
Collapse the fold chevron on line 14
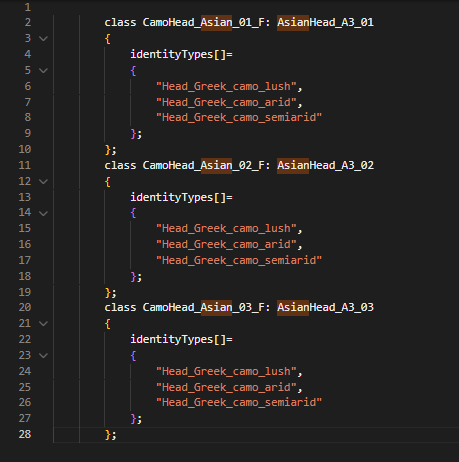tap(43, 213)
